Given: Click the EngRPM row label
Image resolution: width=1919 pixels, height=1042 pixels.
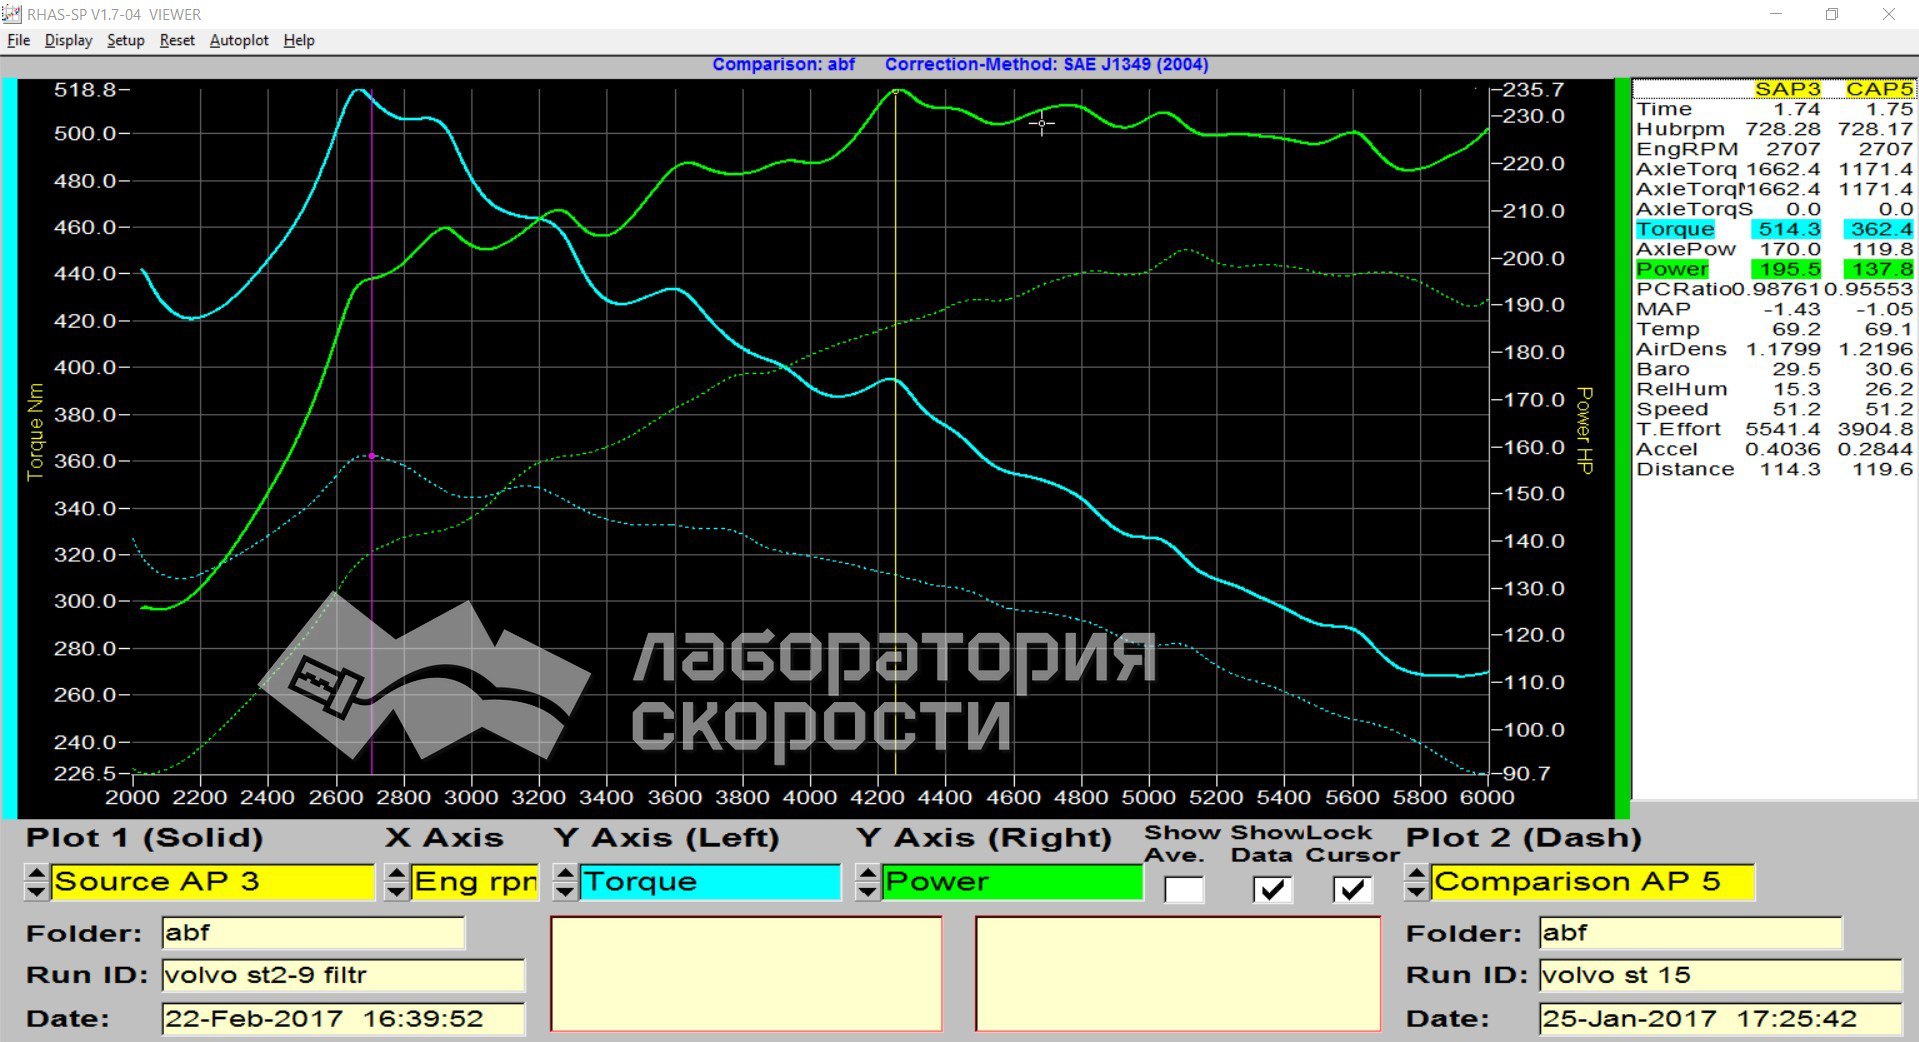Looking at the screenshot, I should tap(1687, 149).
